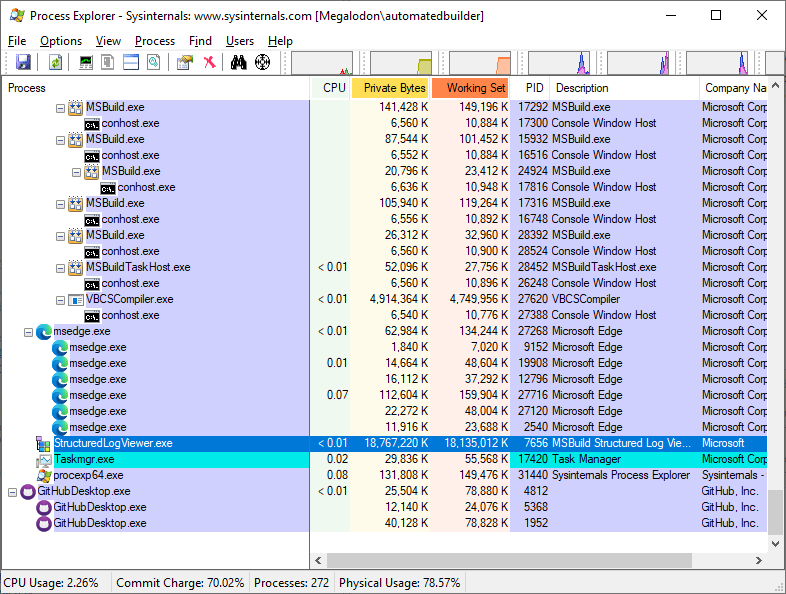Collapse the GitHubDesktop.exe parent node
The width and height of the screenshot is (786, 594).
[x=12, y=493]
